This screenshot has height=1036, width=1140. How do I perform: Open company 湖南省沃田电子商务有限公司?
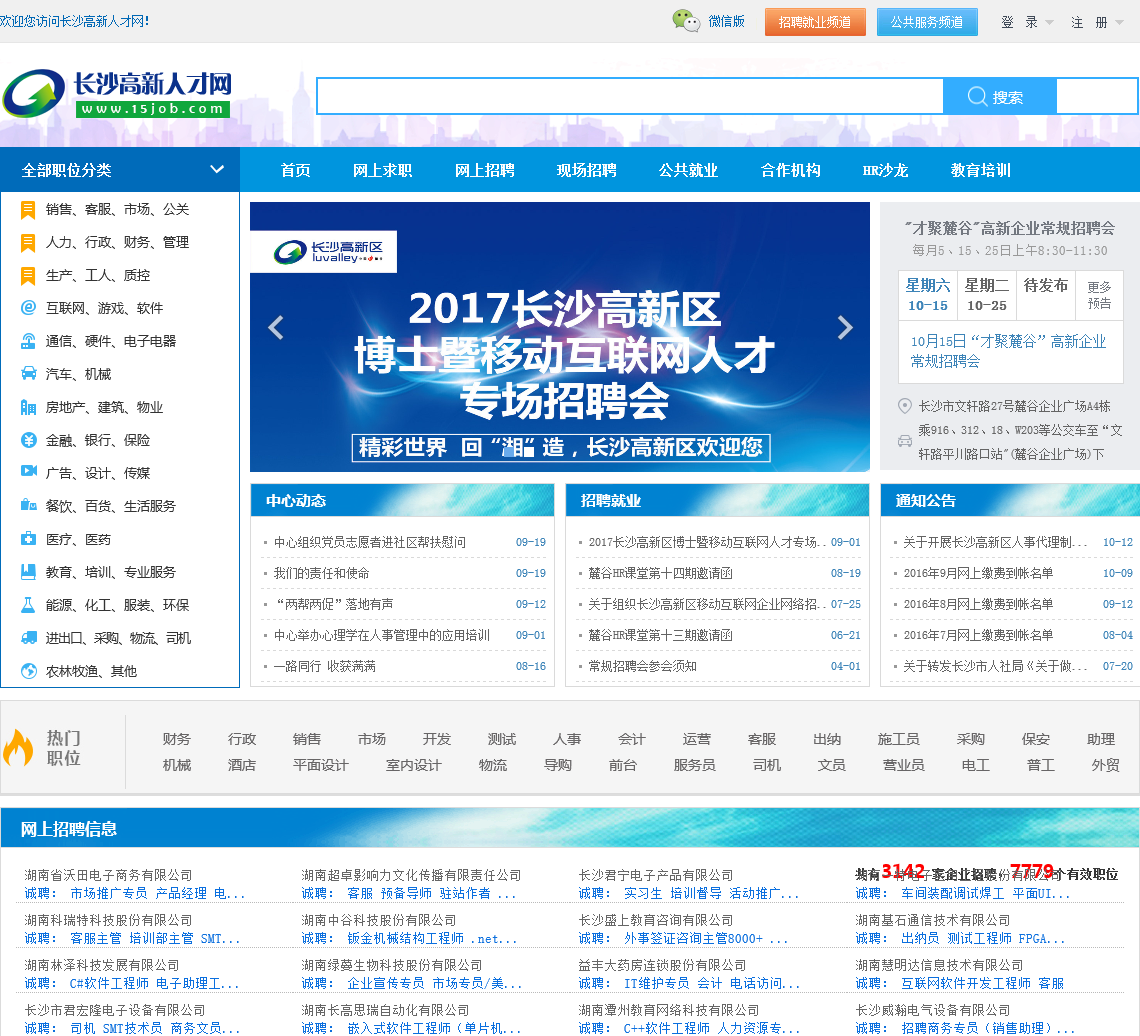click(x=108, y=875)
